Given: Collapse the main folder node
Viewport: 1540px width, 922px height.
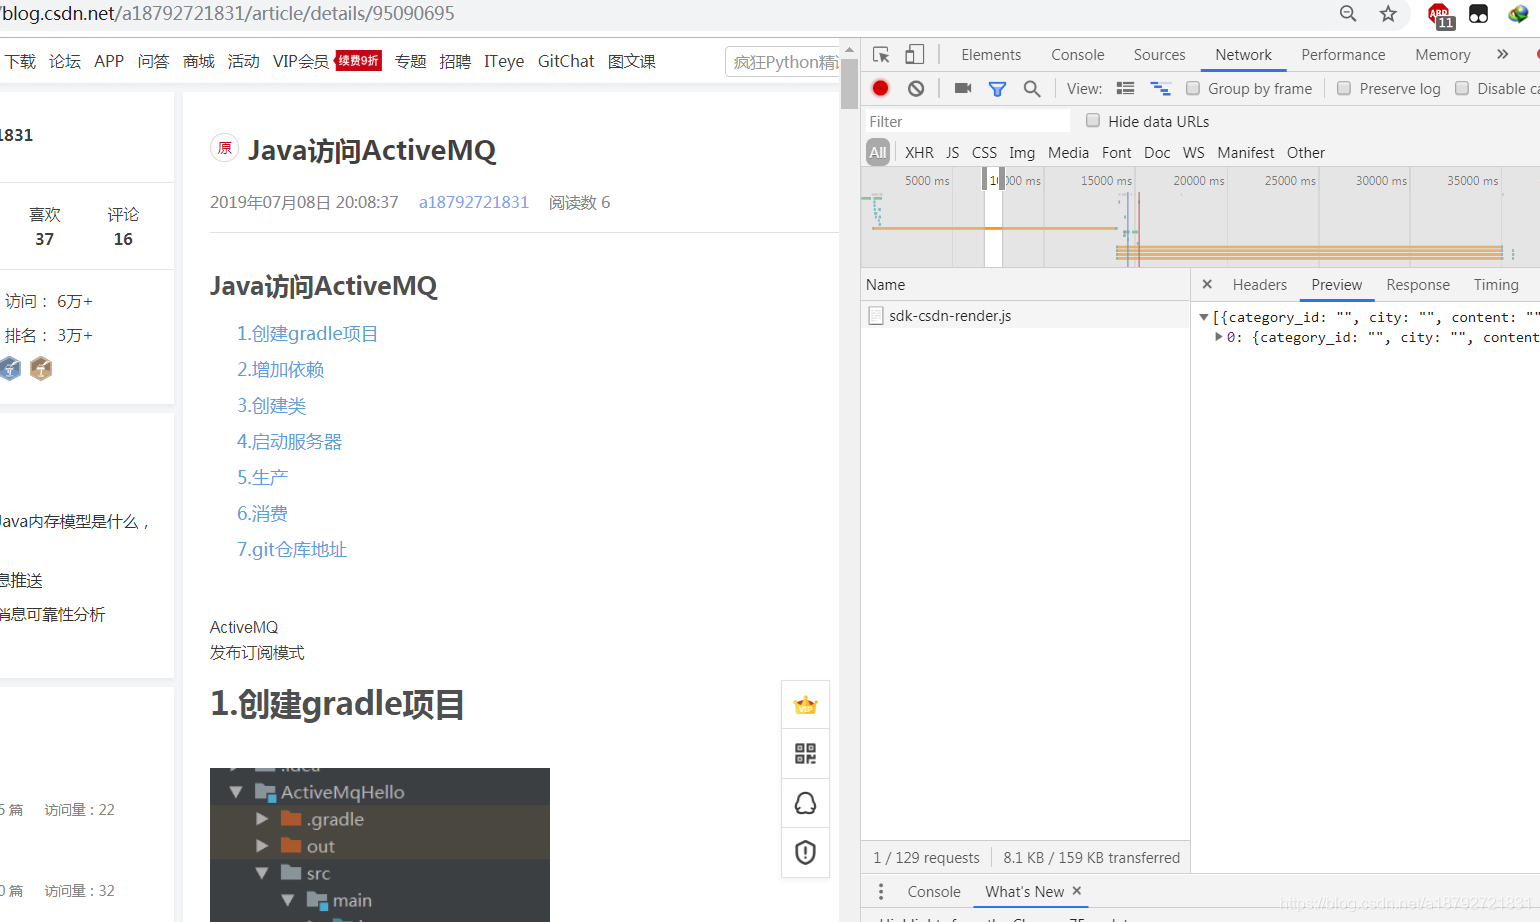Looking at the screenshot, I should 288,900.
